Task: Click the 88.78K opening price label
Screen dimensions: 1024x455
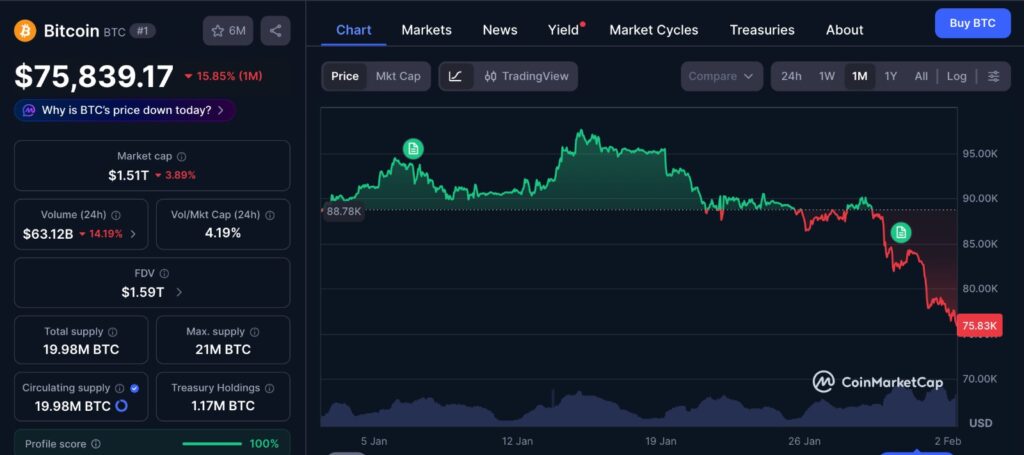Action: (x=344, y=211)
